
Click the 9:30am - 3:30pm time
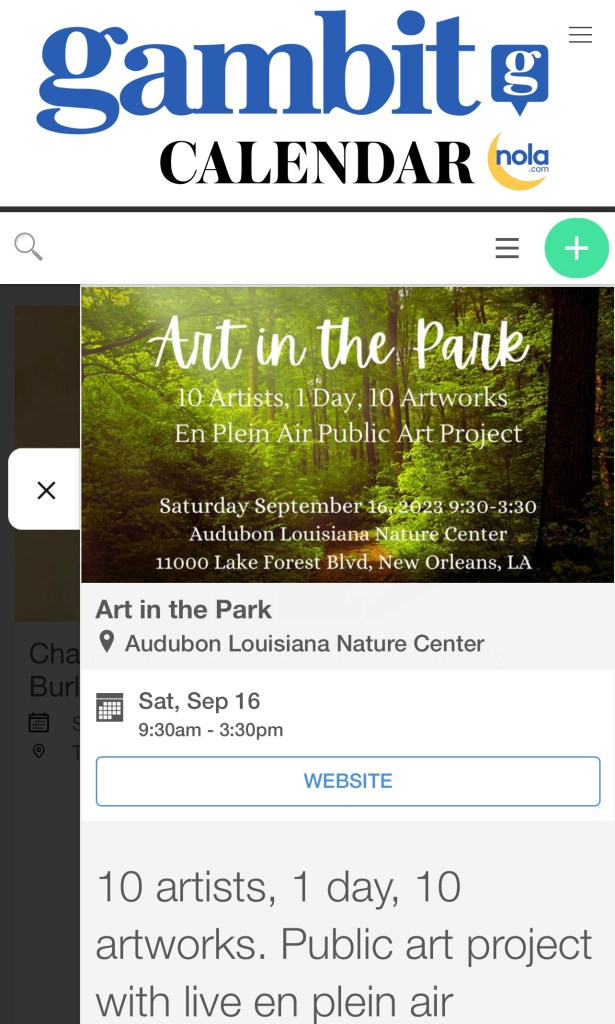[x=210, y=730]
